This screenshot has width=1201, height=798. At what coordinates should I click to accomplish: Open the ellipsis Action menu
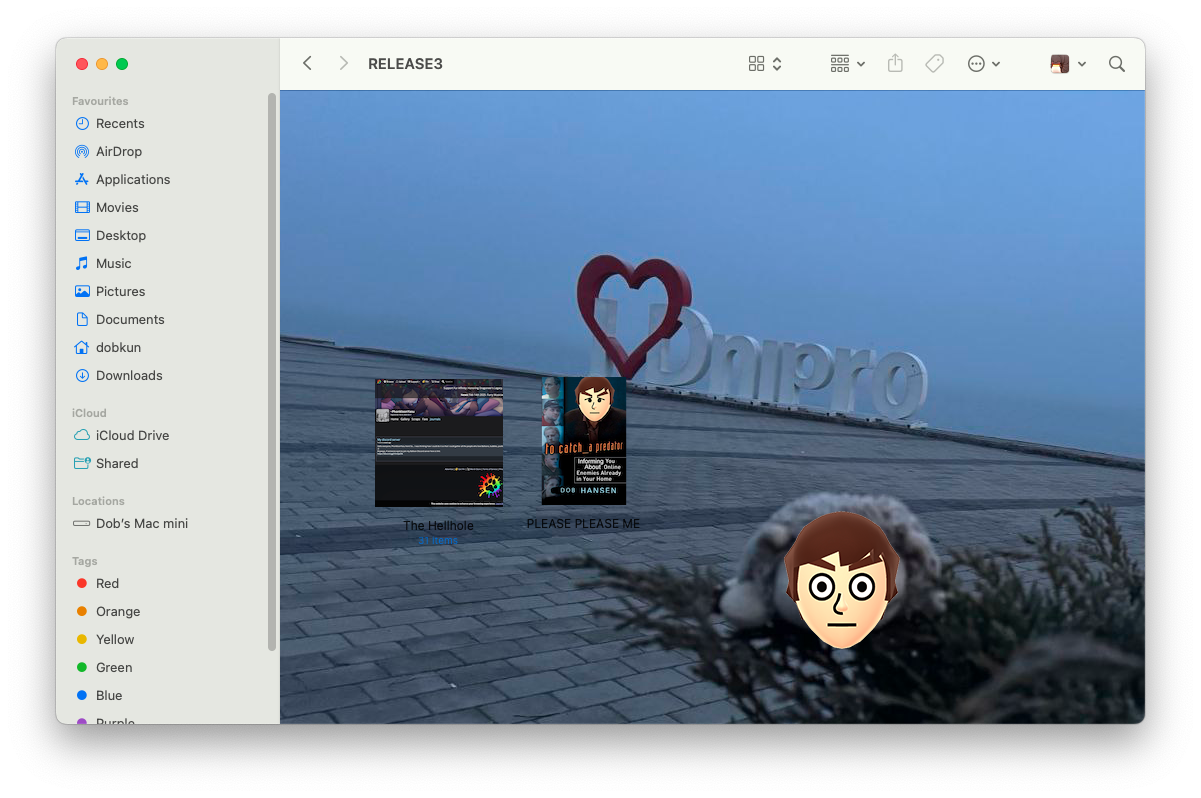(984, 64)
